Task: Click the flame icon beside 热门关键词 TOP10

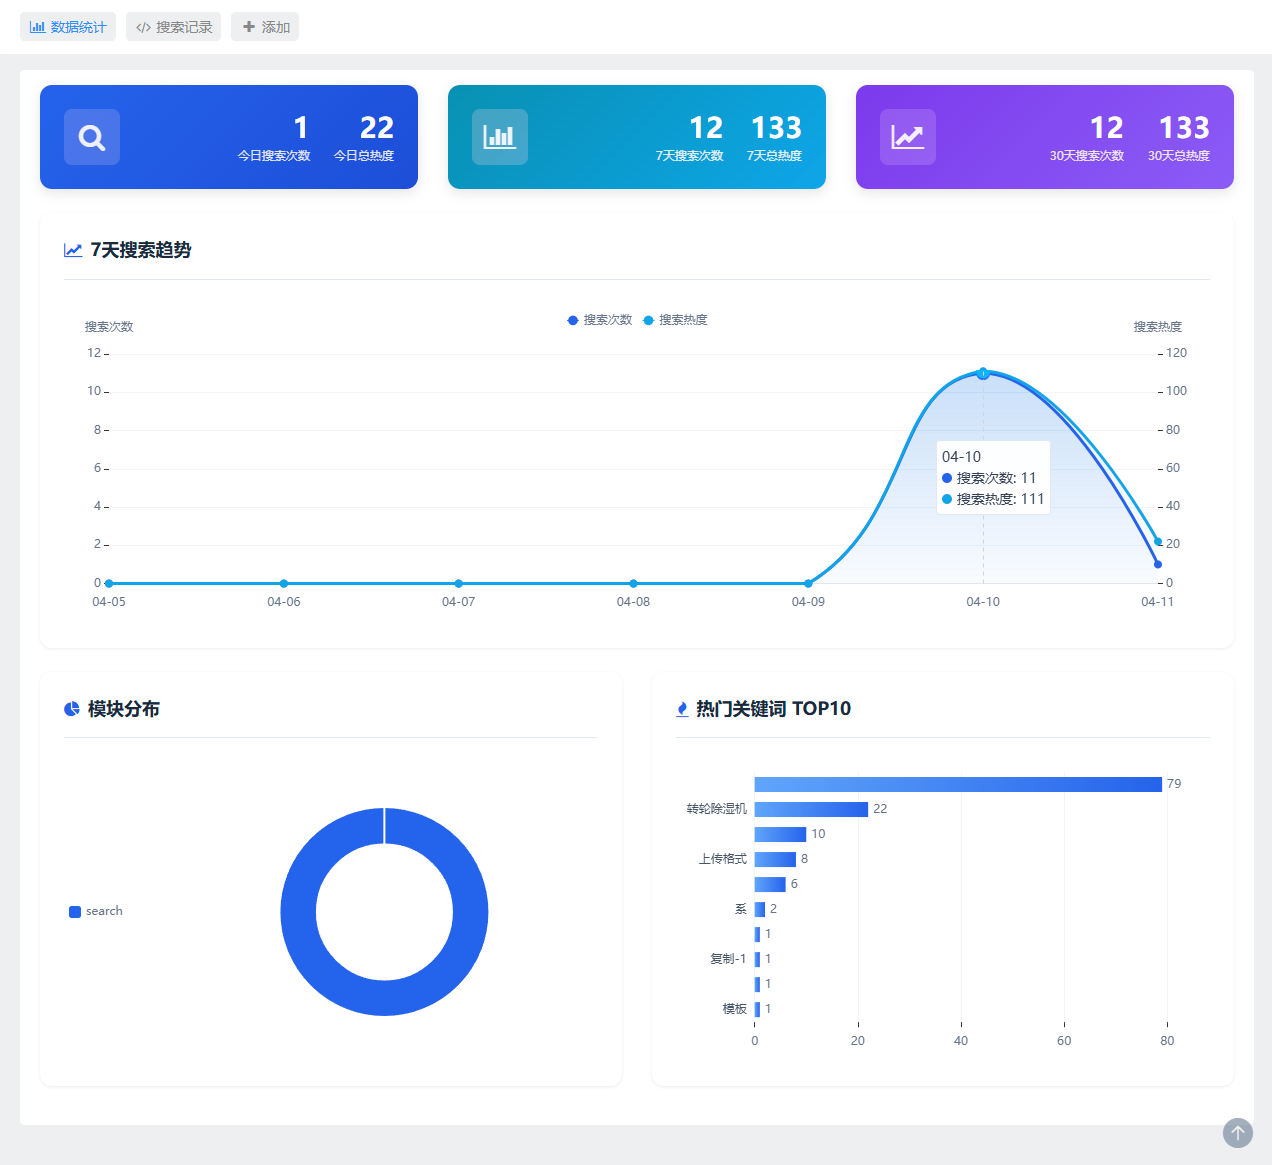Action: click(x=682, y=709)
